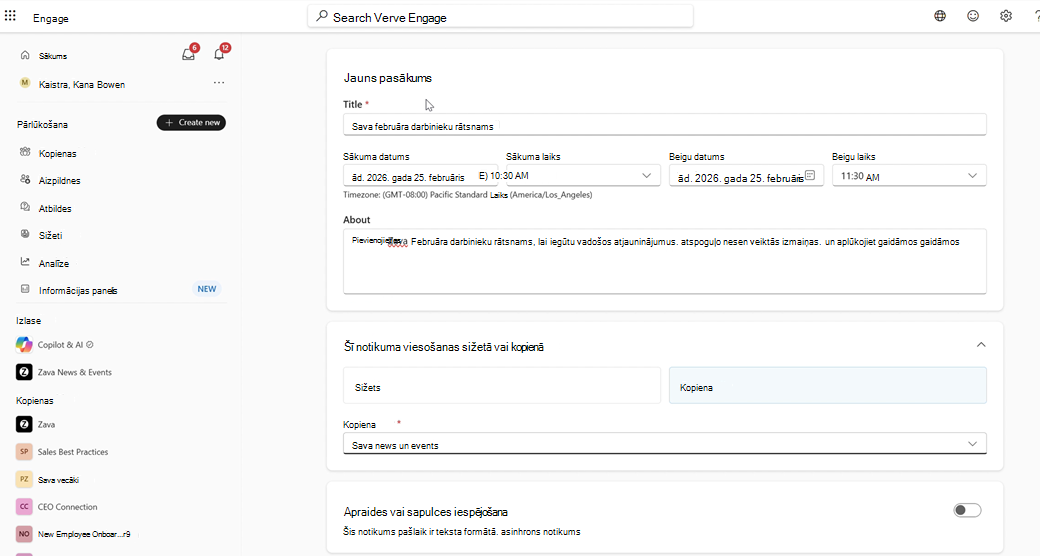Open the Sākuma laiks 10:30 AM dropdown

point(583,176)
